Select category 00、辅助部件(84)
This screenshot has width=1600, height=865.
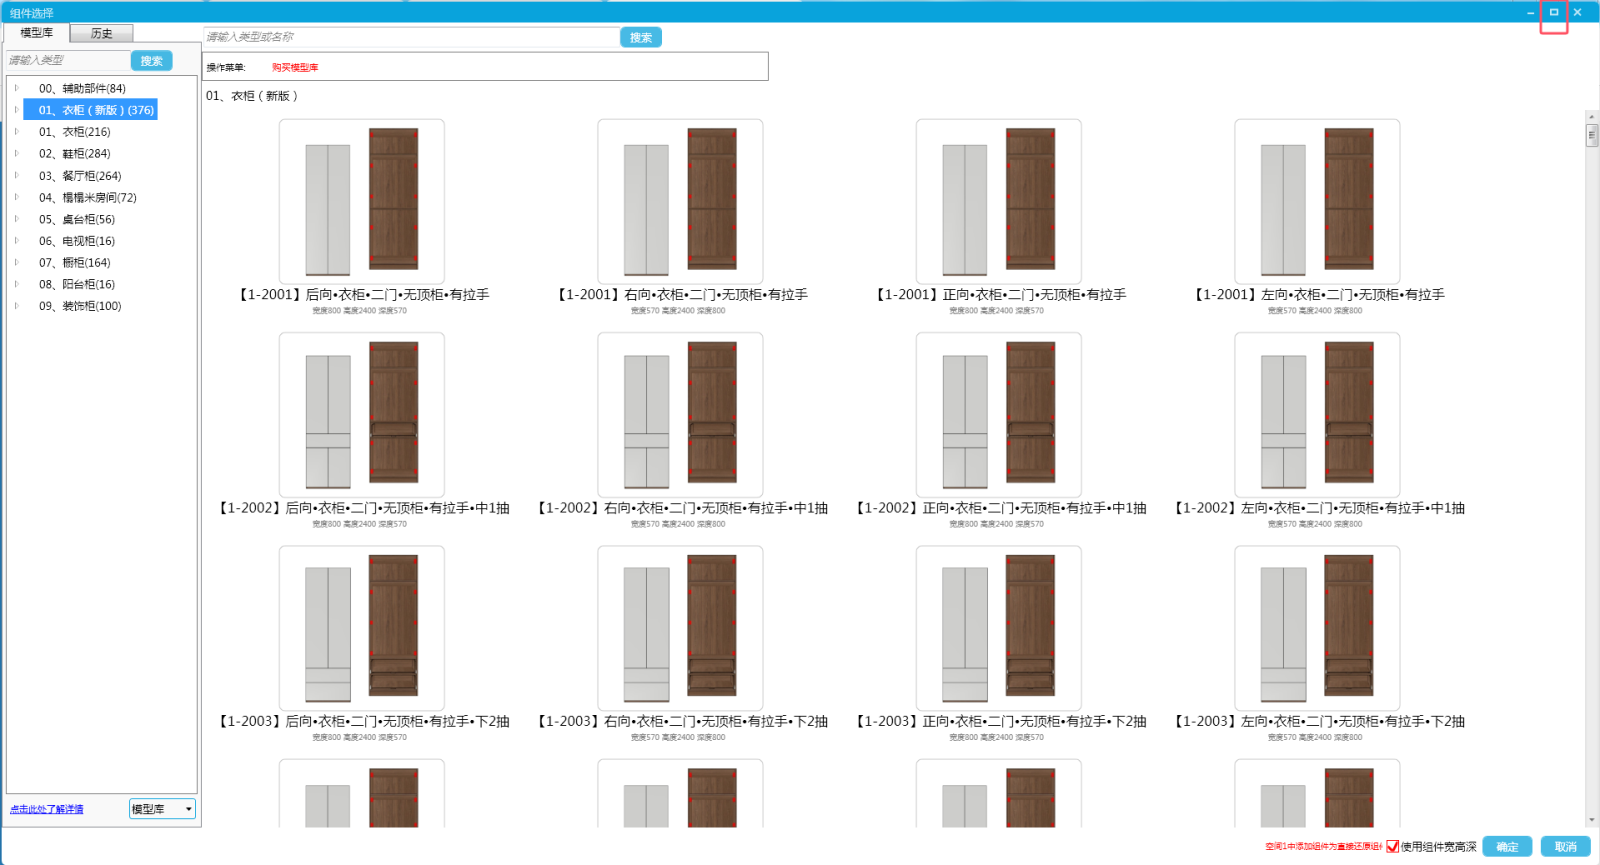coord(82,88)
